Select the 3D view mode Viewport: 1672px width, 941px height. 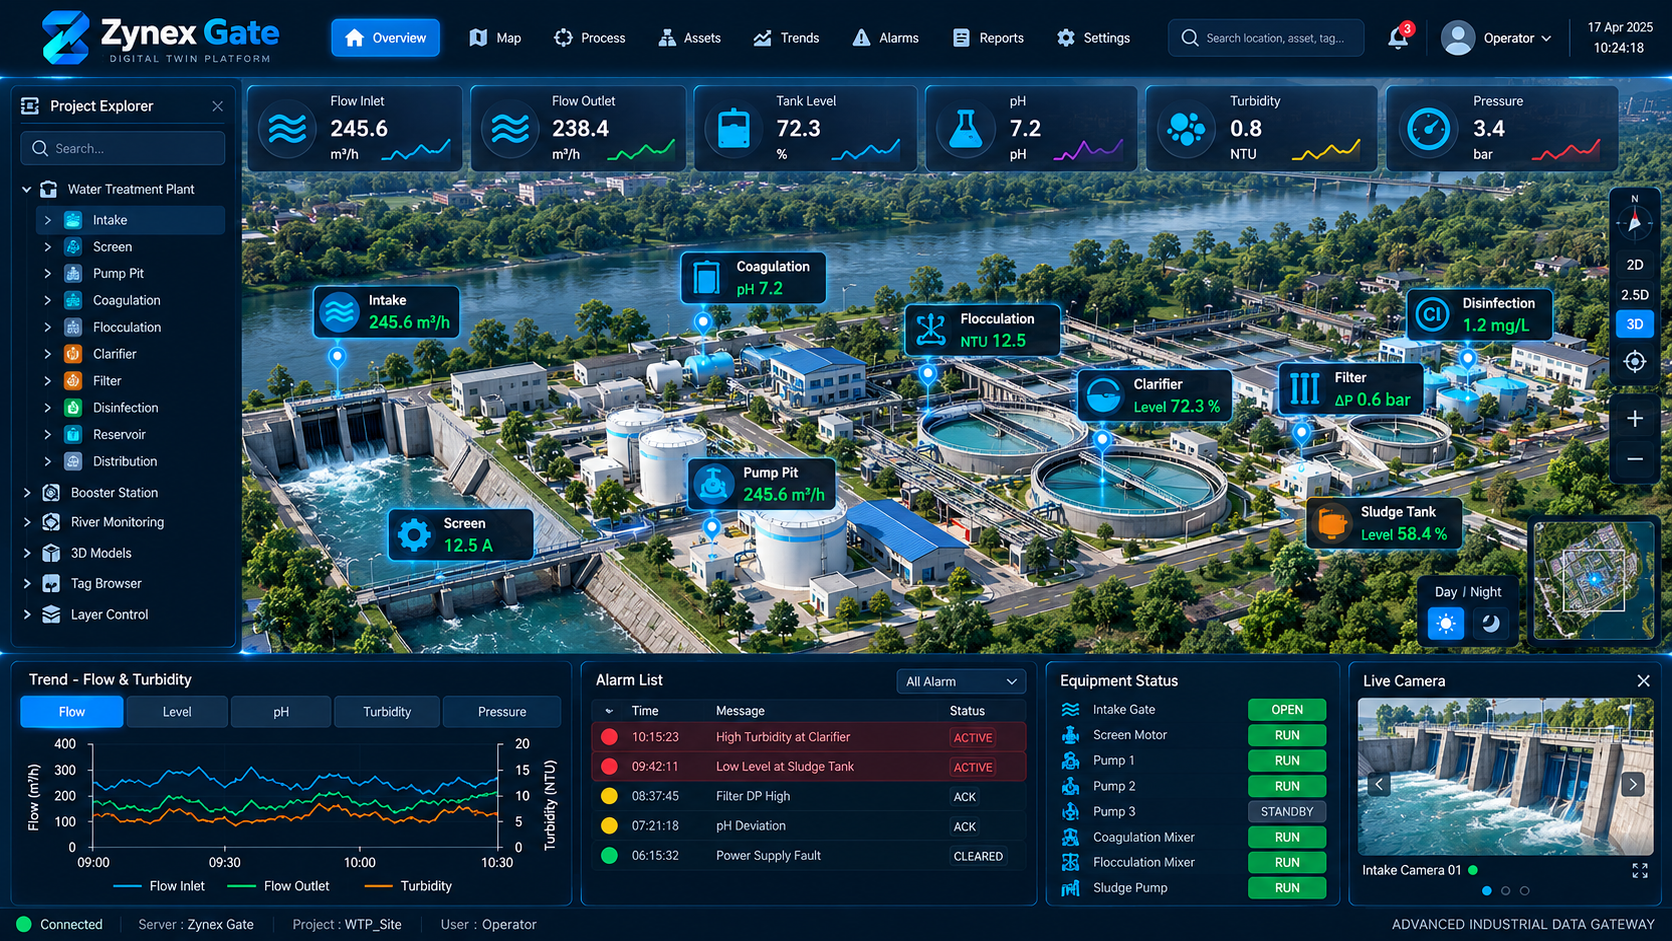coord(1635,324)
